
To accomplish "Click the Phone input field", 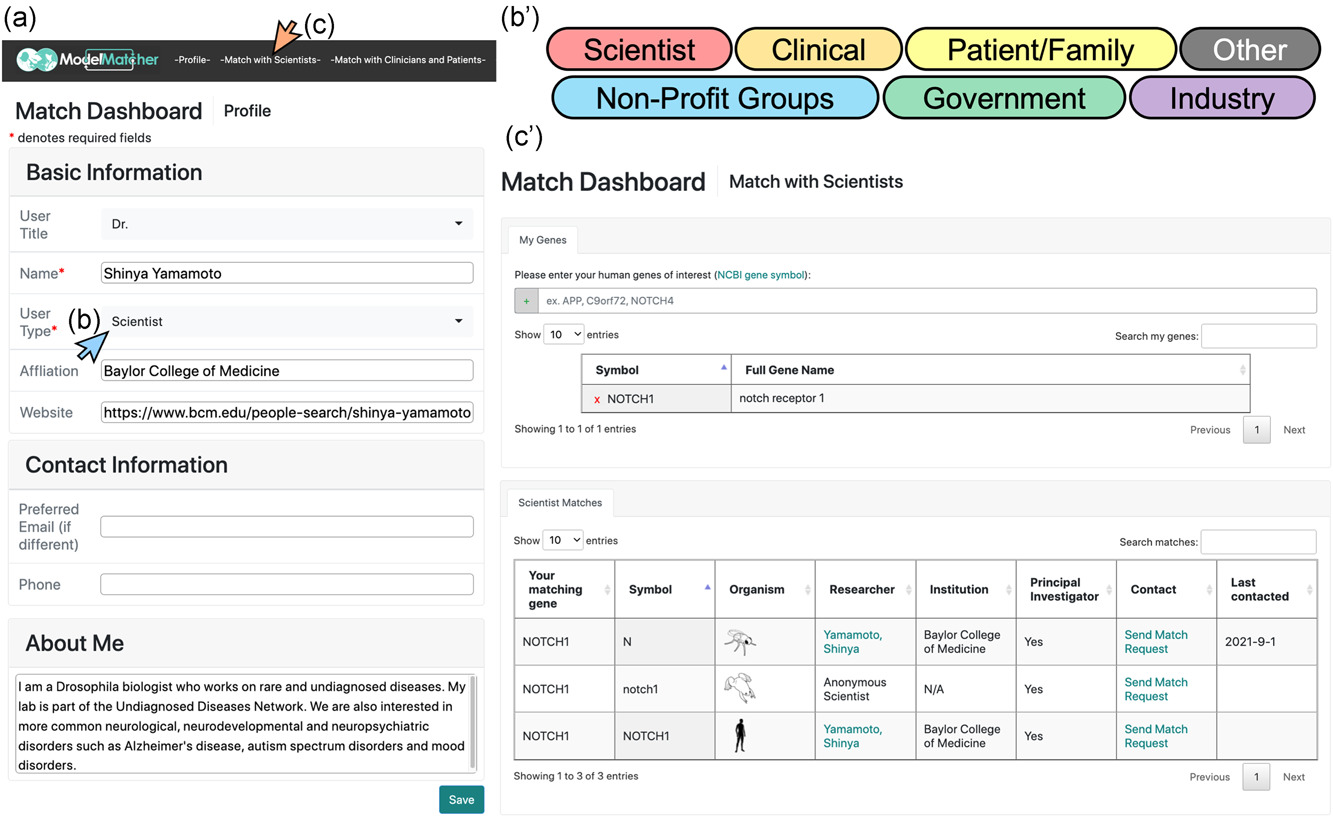I will 287,584.
